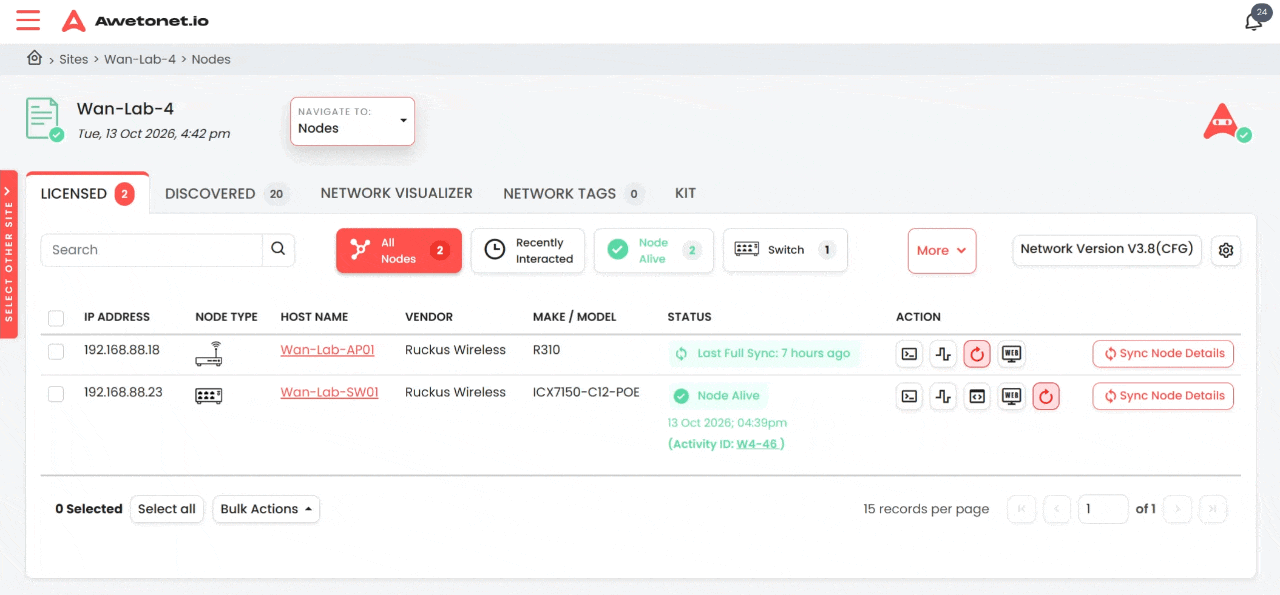Image resolution: width=1280 pixels, height=595 pixels.
Task: Sync Node Details for Wan-Lab-AP01
Action: [1163, 353]
